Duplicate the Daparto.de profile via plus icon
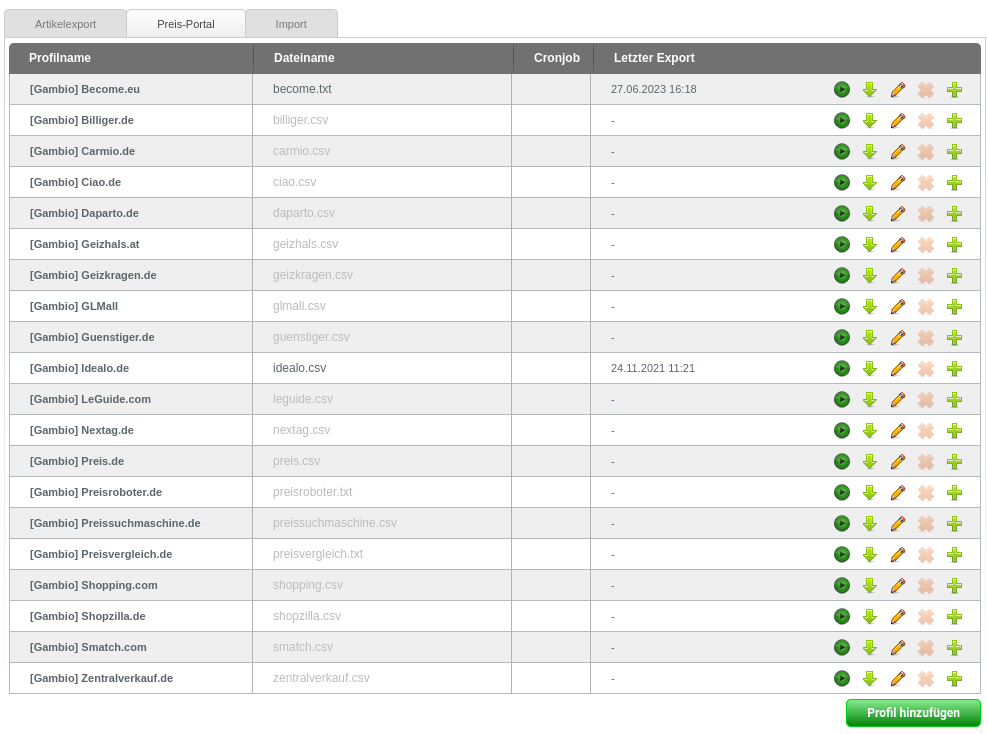The image size is (988, 734). [x=955, y=214]
